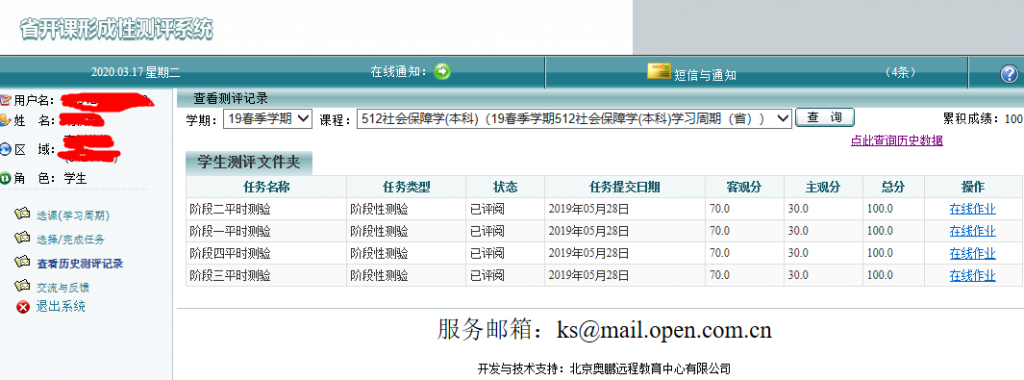1024x380 pixels.
Task: Open the yellow envelope messages icon
Action: coord(659,72)
